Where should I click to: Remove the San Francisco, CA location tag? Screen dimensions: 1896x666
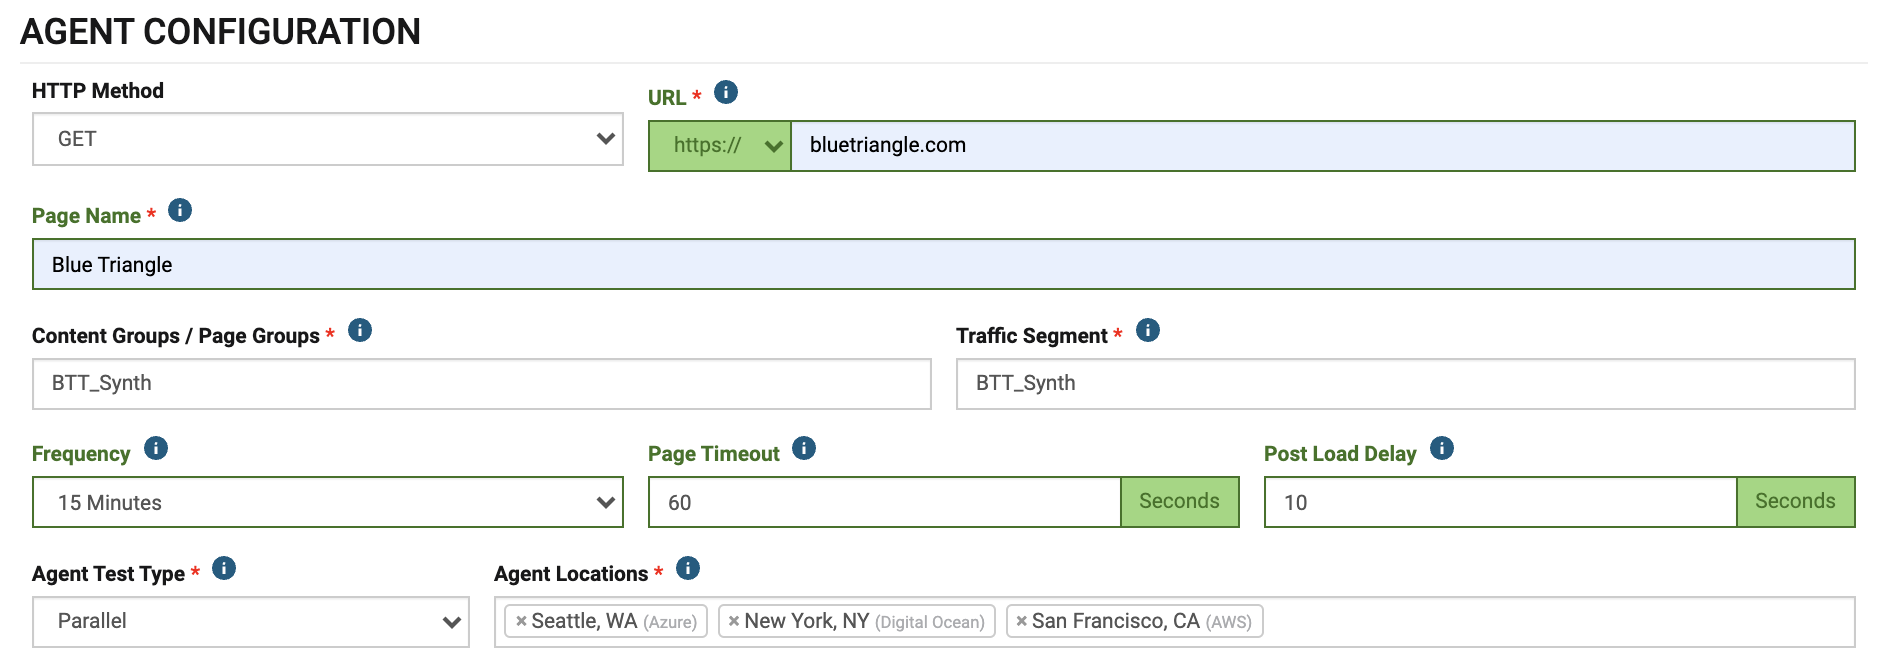point(1021,621)
